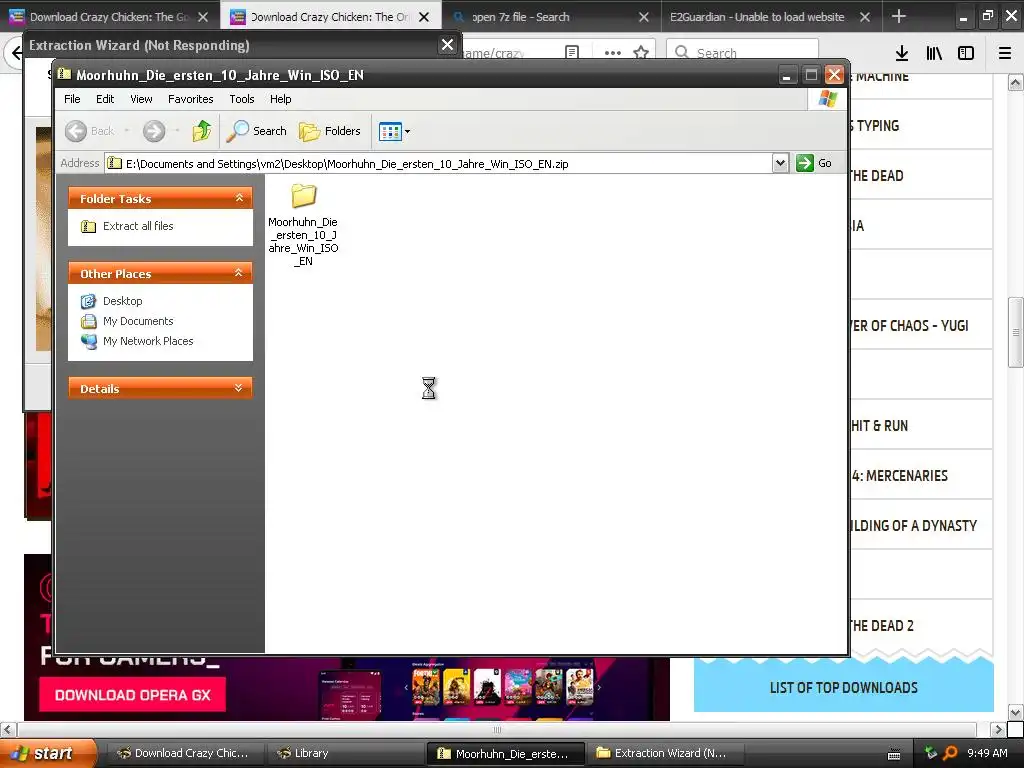
Task: Switch to open 7z file Search tab
Action: (x=520, y=17)
